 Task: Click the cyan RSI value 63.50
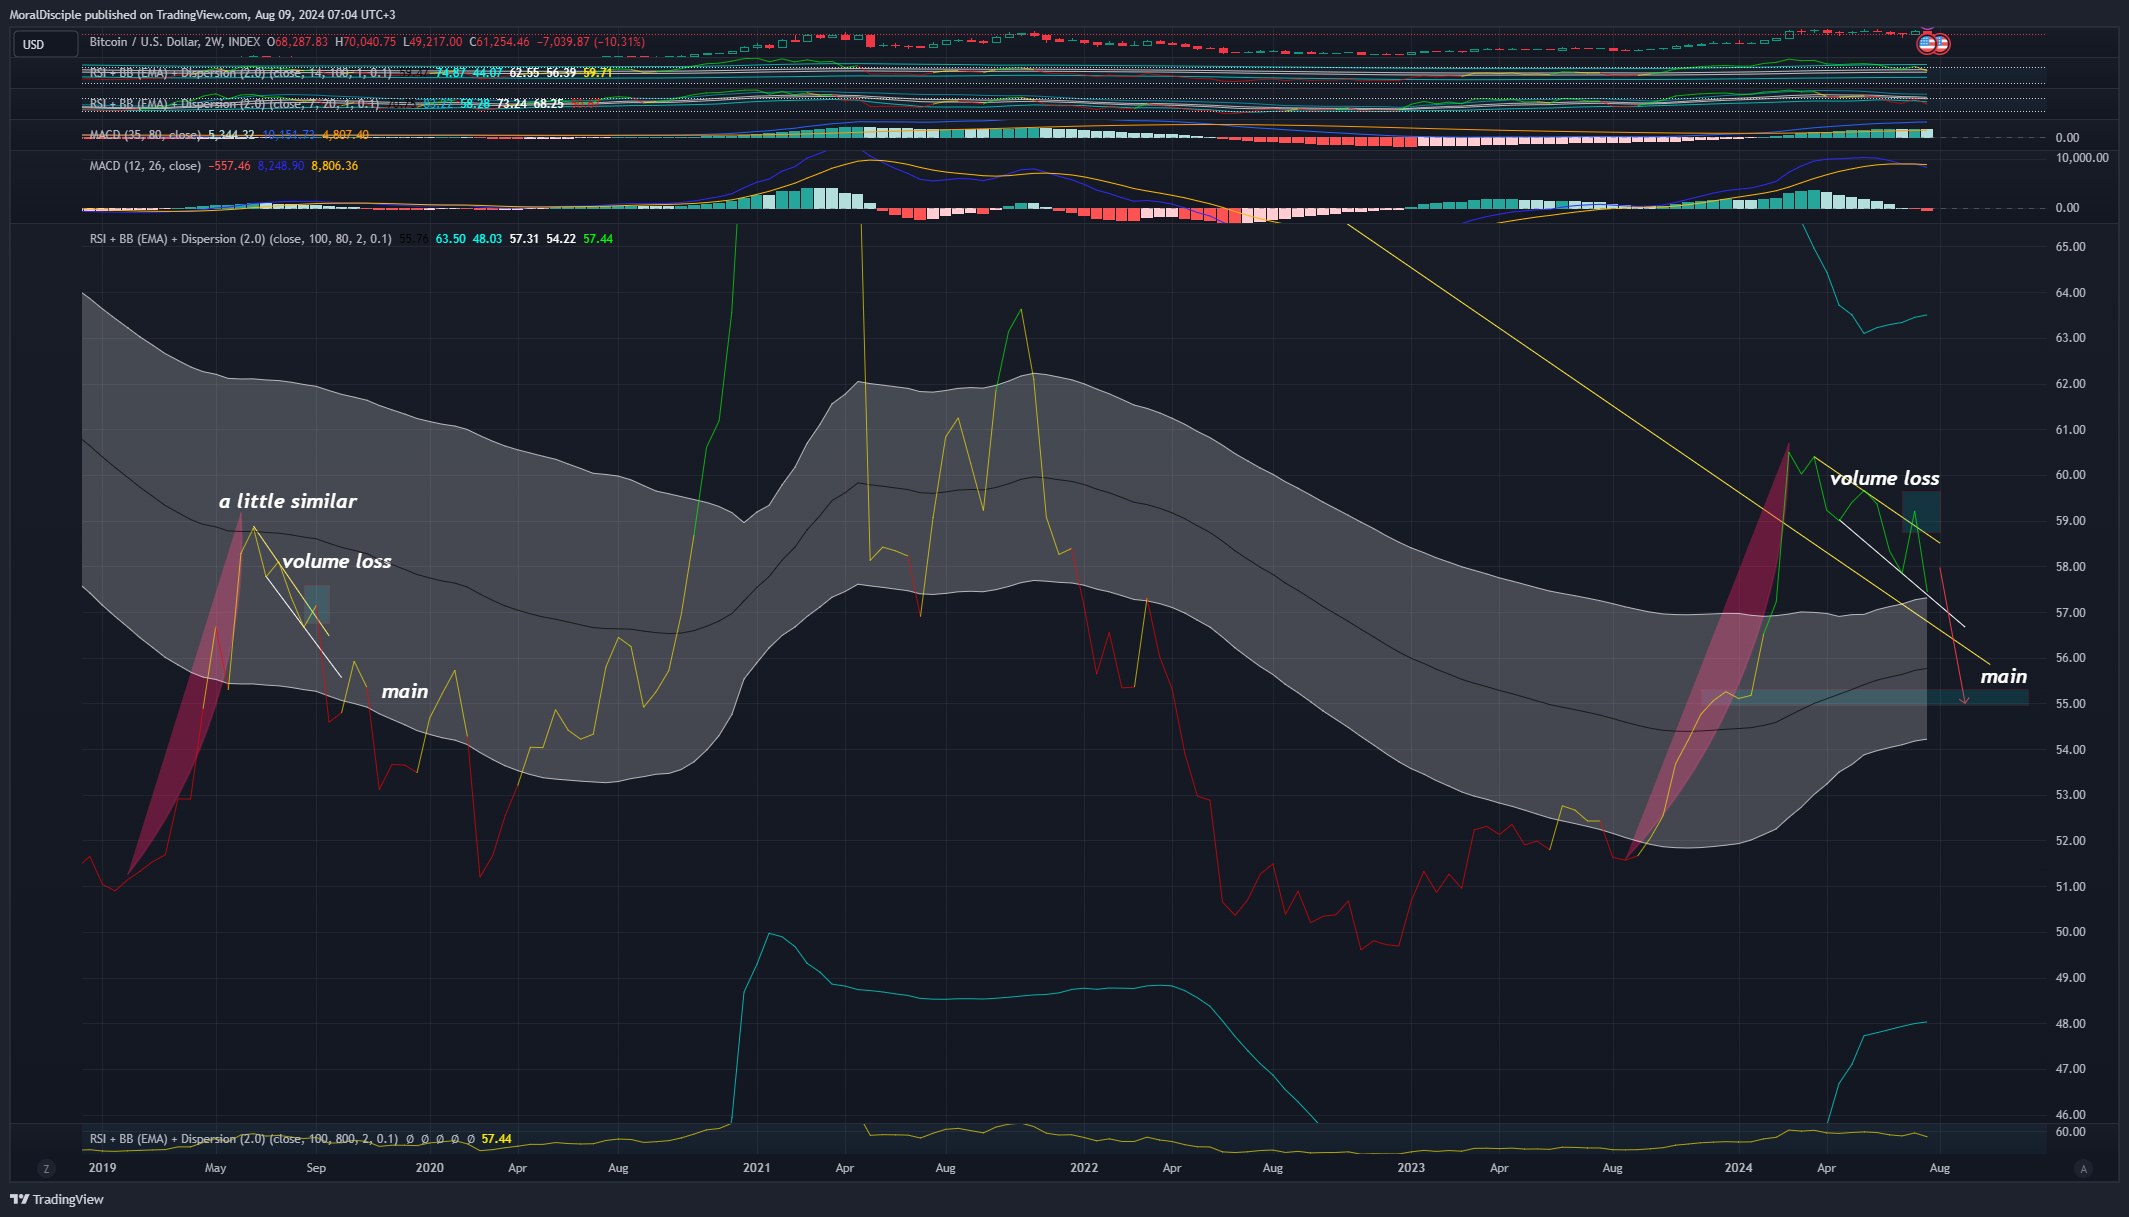click(x=450, y=239)
